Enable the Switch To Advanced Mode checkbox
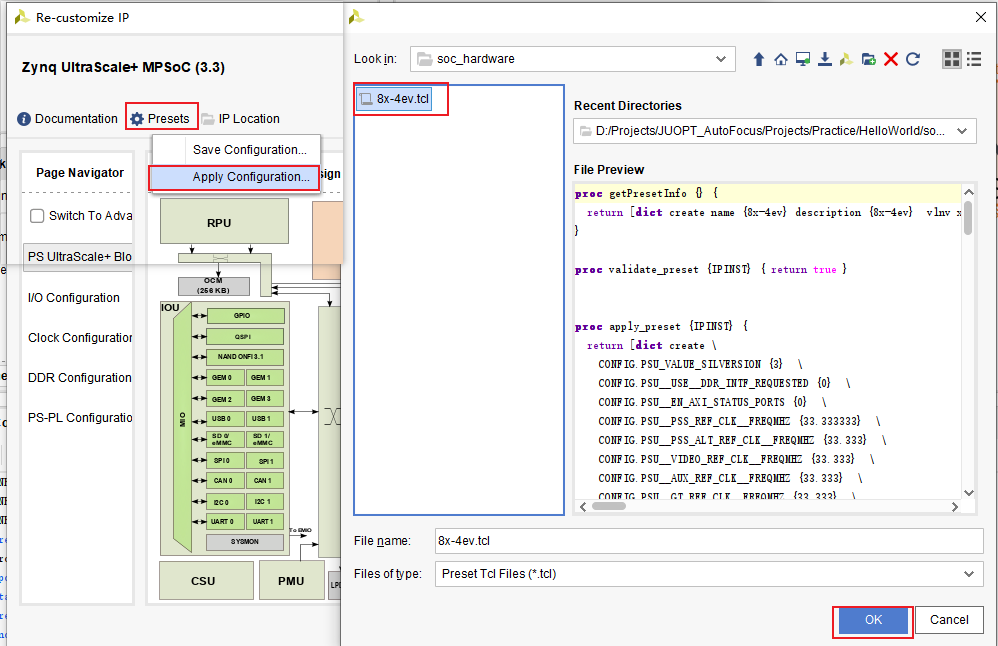Screen dimensions: 998x646 pyautogui.click(x=37, y=216)
